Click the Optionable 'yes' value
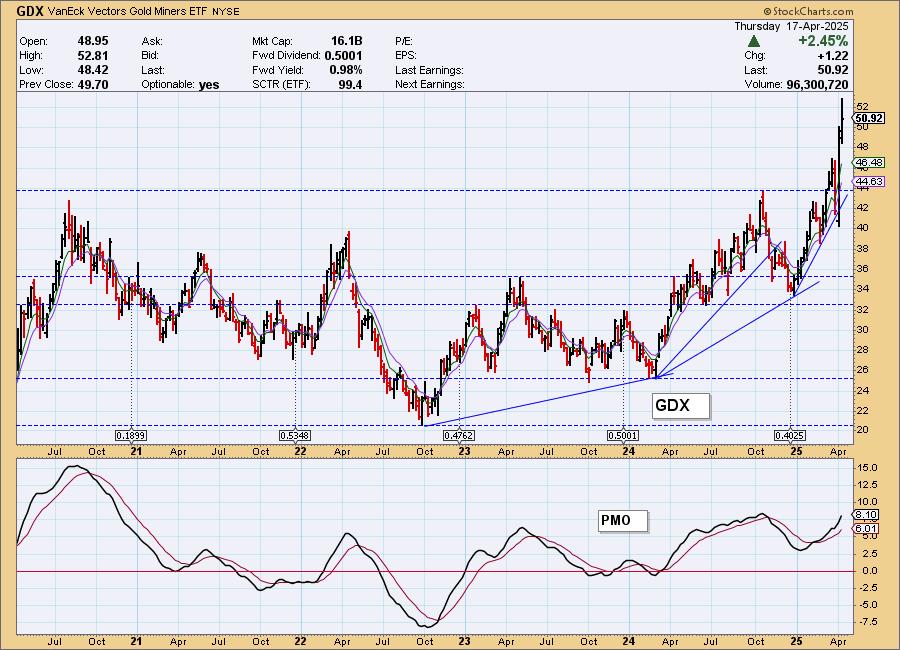The height and width of the screenshot is (650, 900). (209, 84)
